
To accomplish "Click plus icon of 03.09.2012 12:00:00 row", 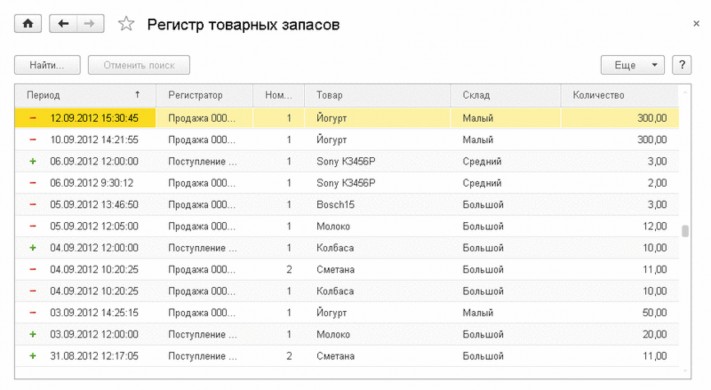I will (33, 334).
